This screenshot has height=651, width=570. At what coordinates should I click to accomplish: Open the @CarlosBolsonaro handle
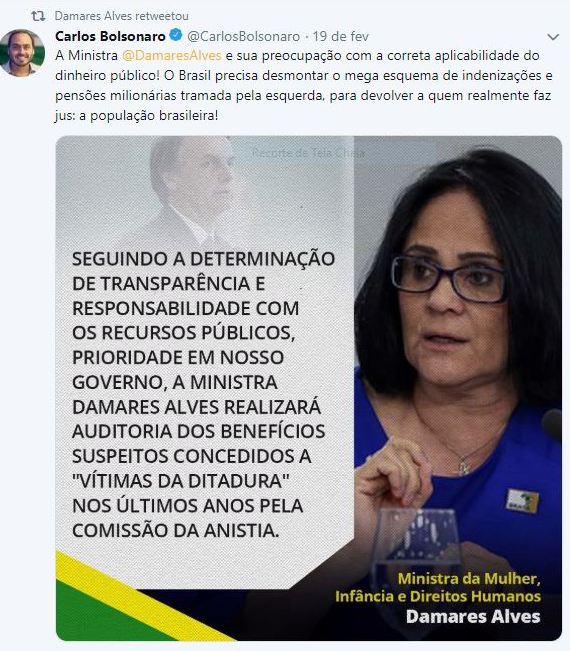click(244, 36)
